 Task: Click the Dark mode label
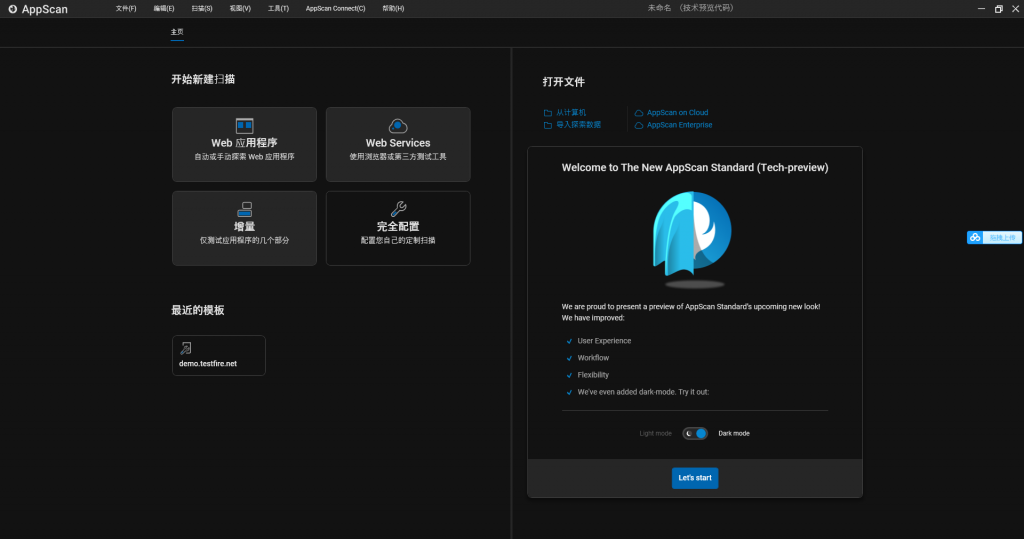(x=734, y=433)
